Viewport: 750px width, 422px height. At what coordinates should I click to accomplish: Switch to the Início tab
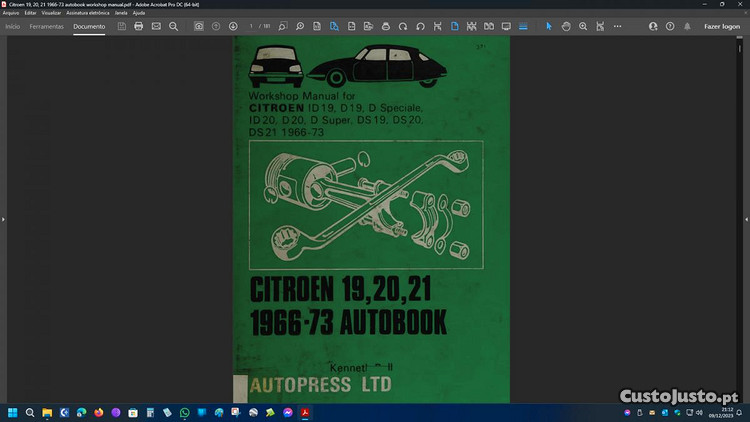(12, 26)
